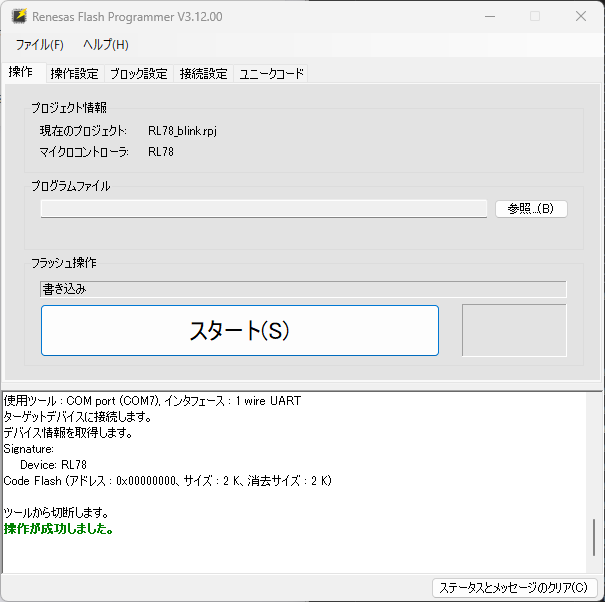Click the ツールから切断します。 log line
Screen dimensions: 605x602
[56, 513]
